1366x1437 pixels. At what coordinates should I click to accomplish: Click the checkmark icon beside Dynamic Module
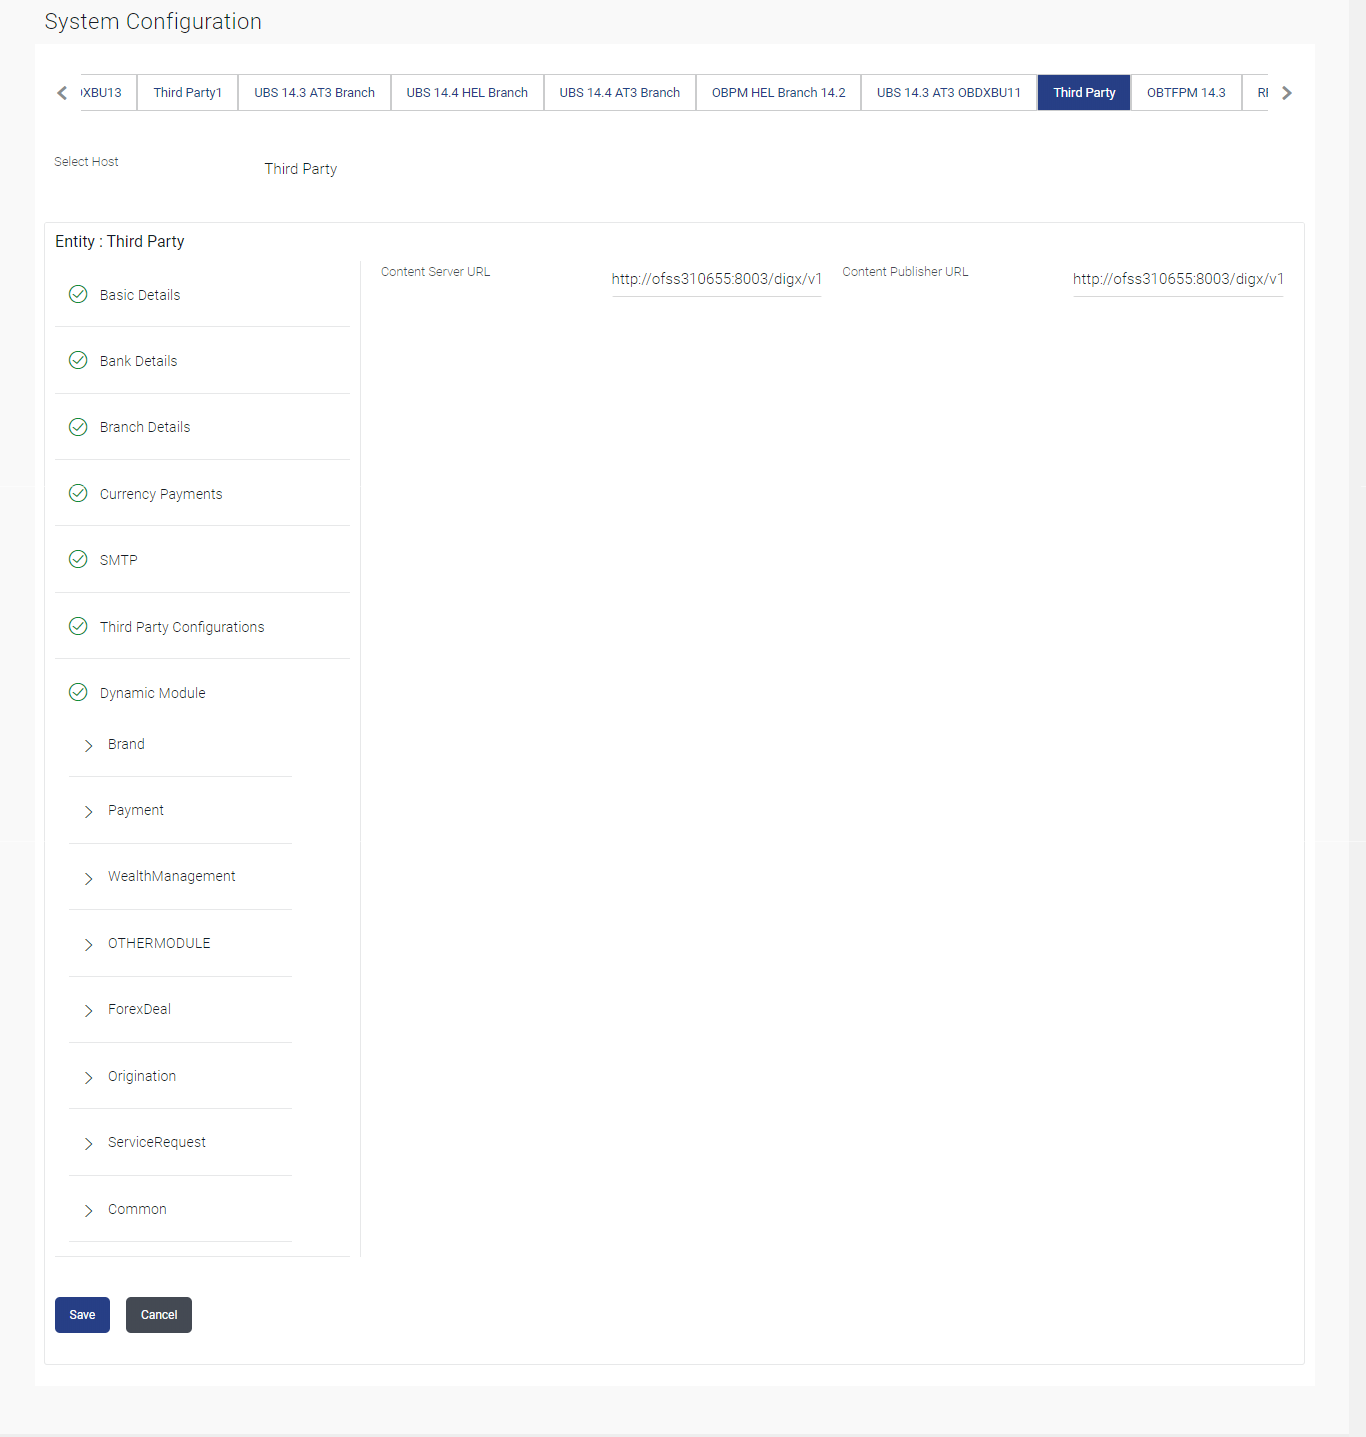pyautogui.click(x=78, y=692)
